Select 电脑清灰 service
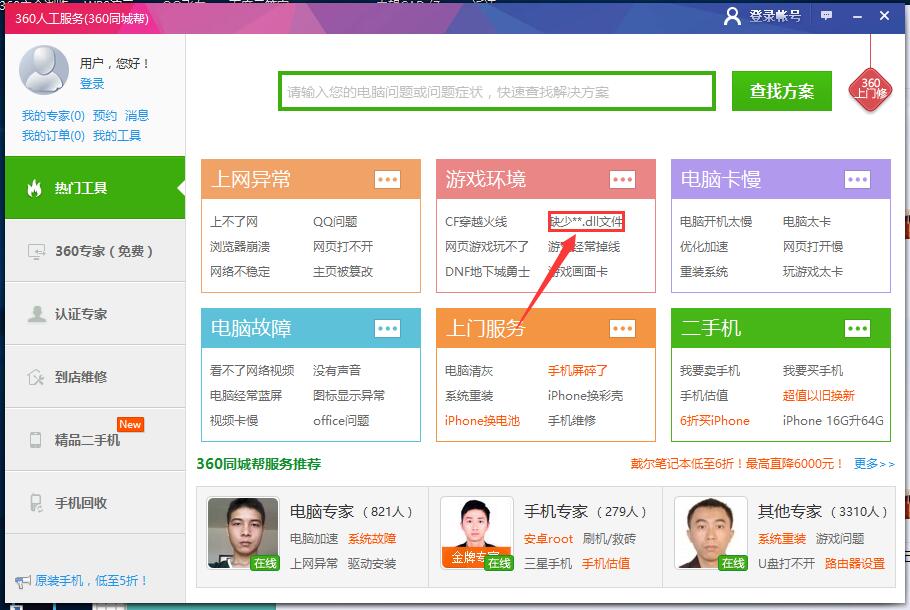 coord(469,370)
